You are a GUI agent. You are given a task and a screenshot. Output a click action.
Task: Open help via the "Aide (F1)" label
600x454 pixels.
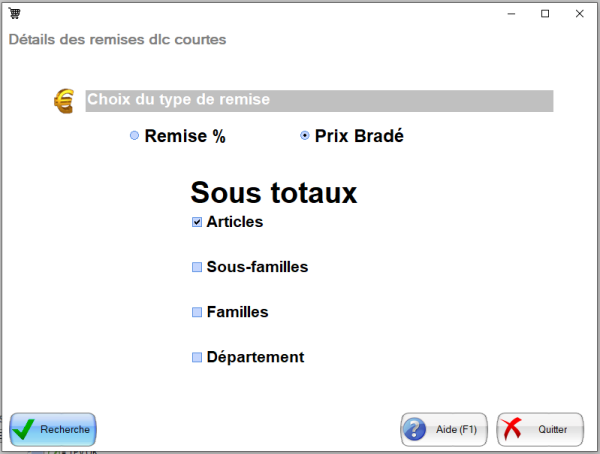click(456, 430)
